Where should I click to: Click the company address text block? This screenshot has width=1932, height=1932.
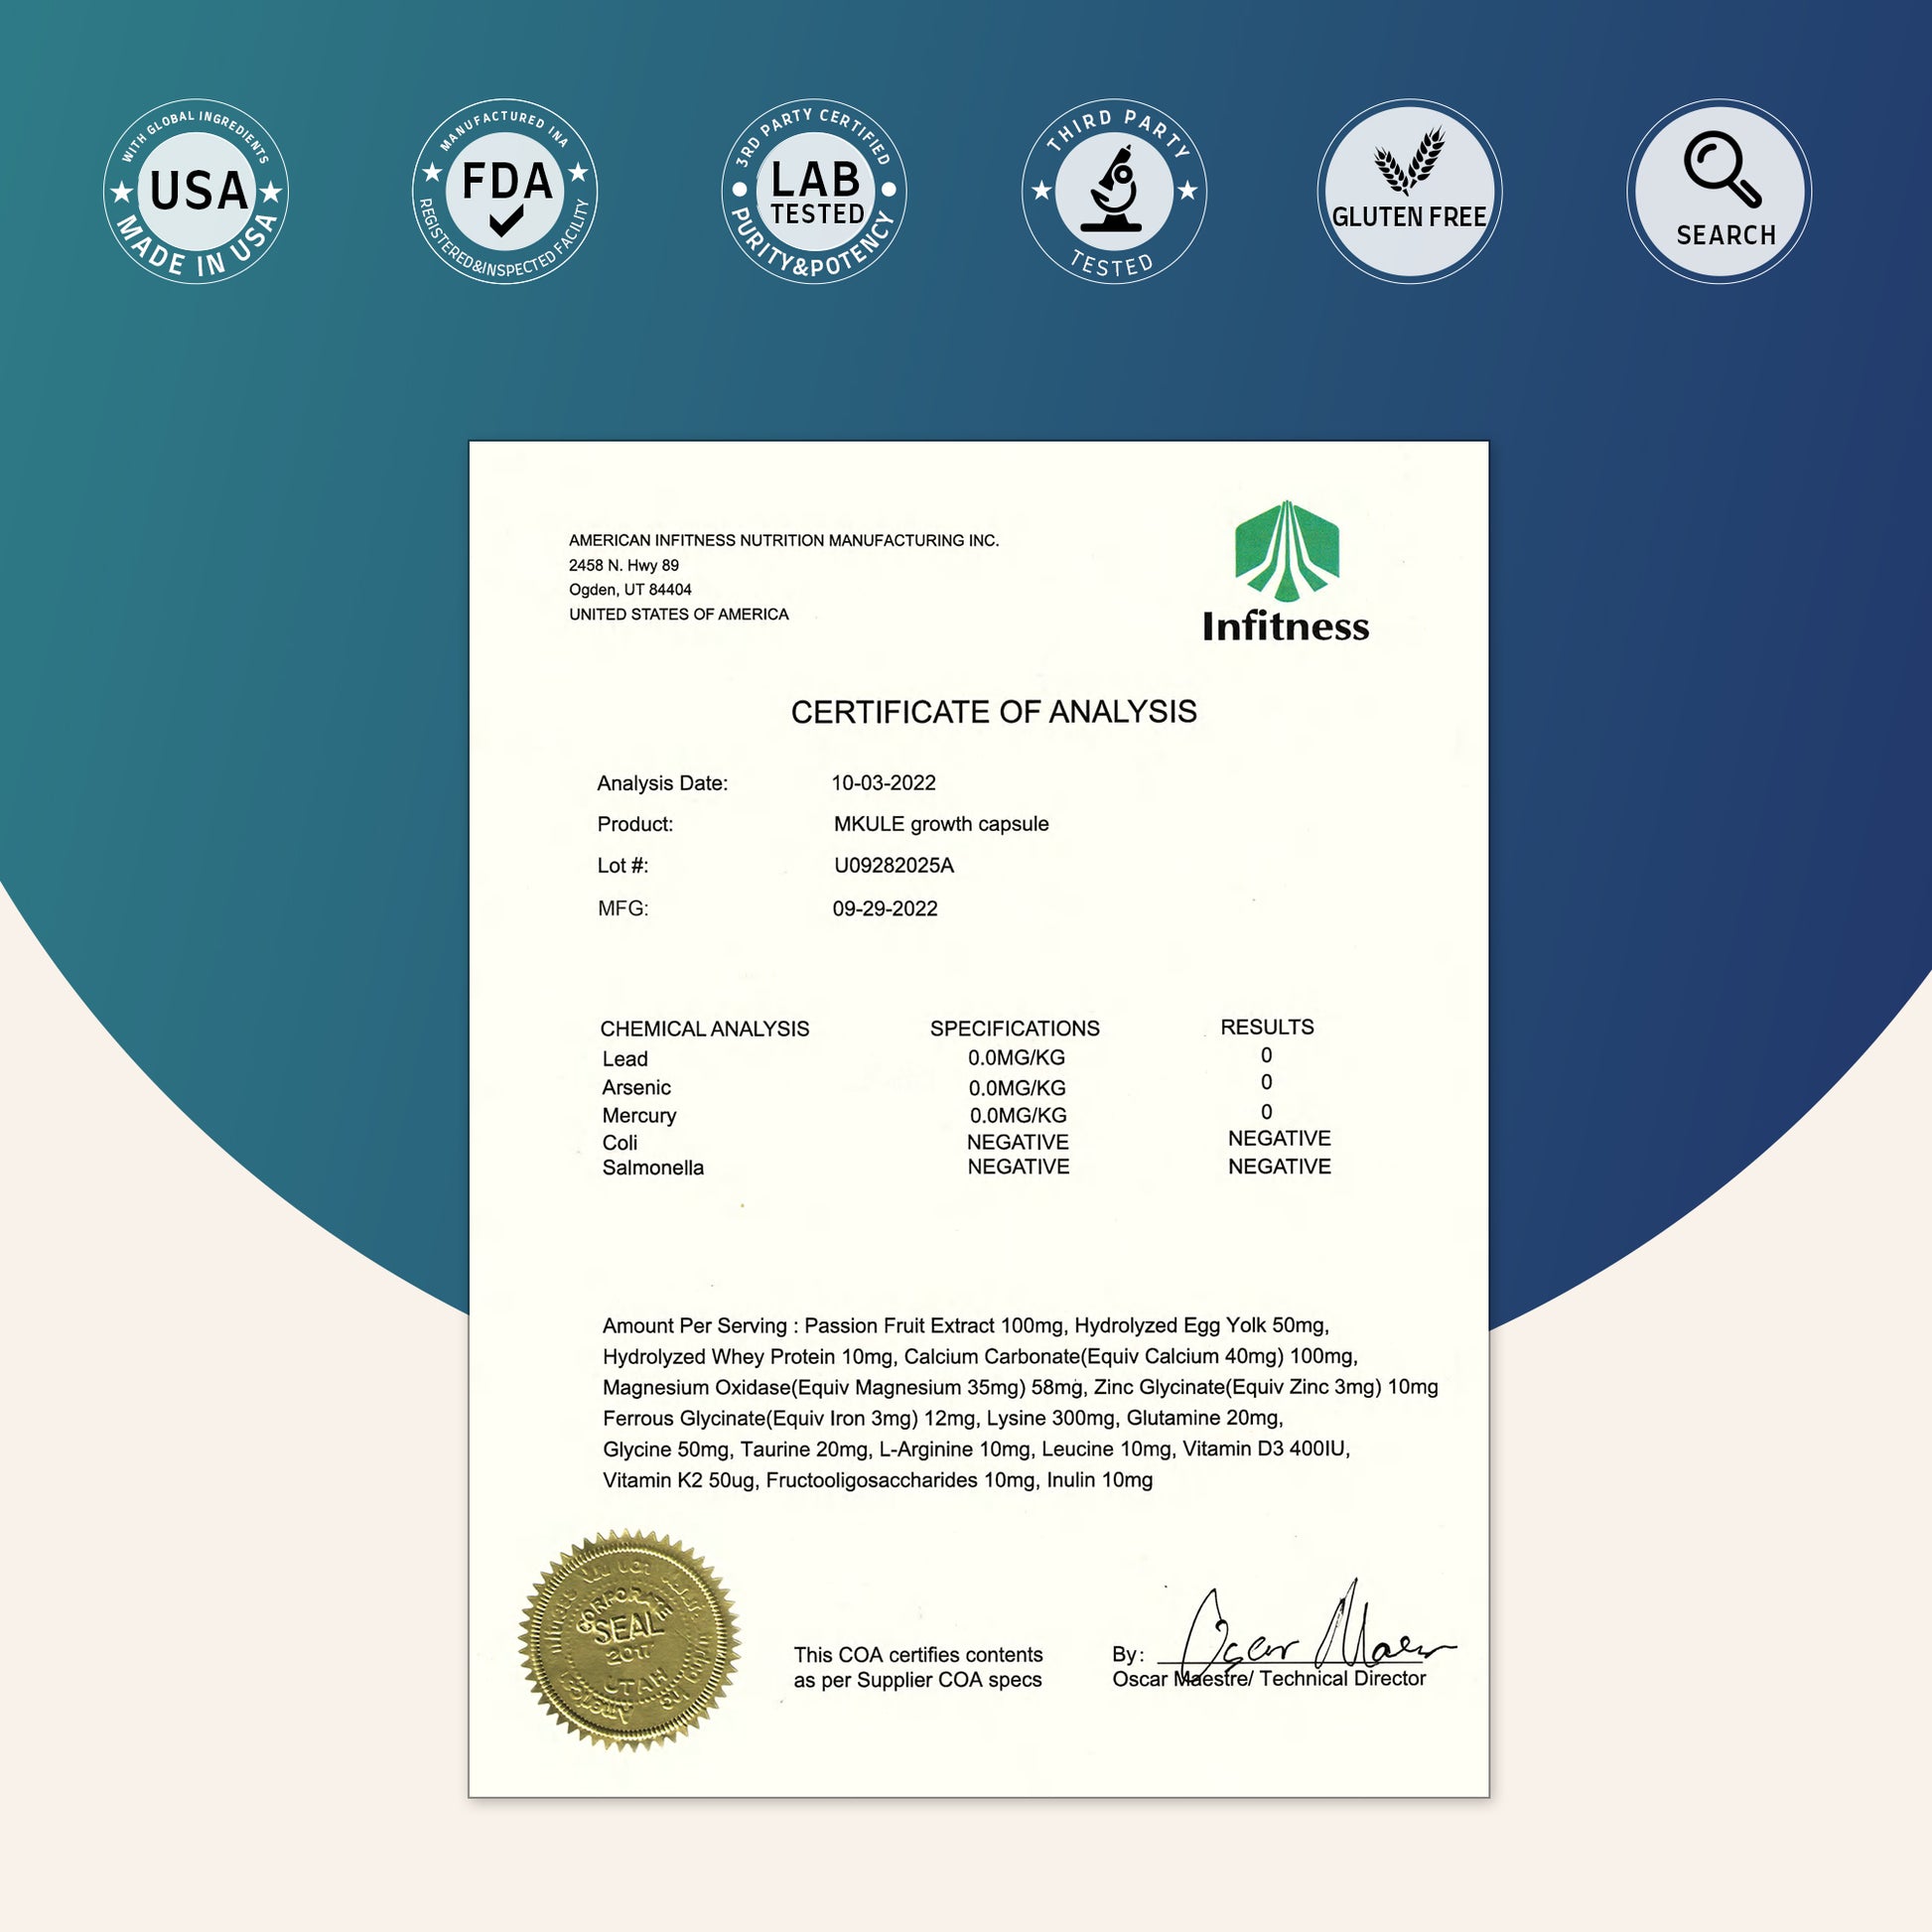point(784,577)
